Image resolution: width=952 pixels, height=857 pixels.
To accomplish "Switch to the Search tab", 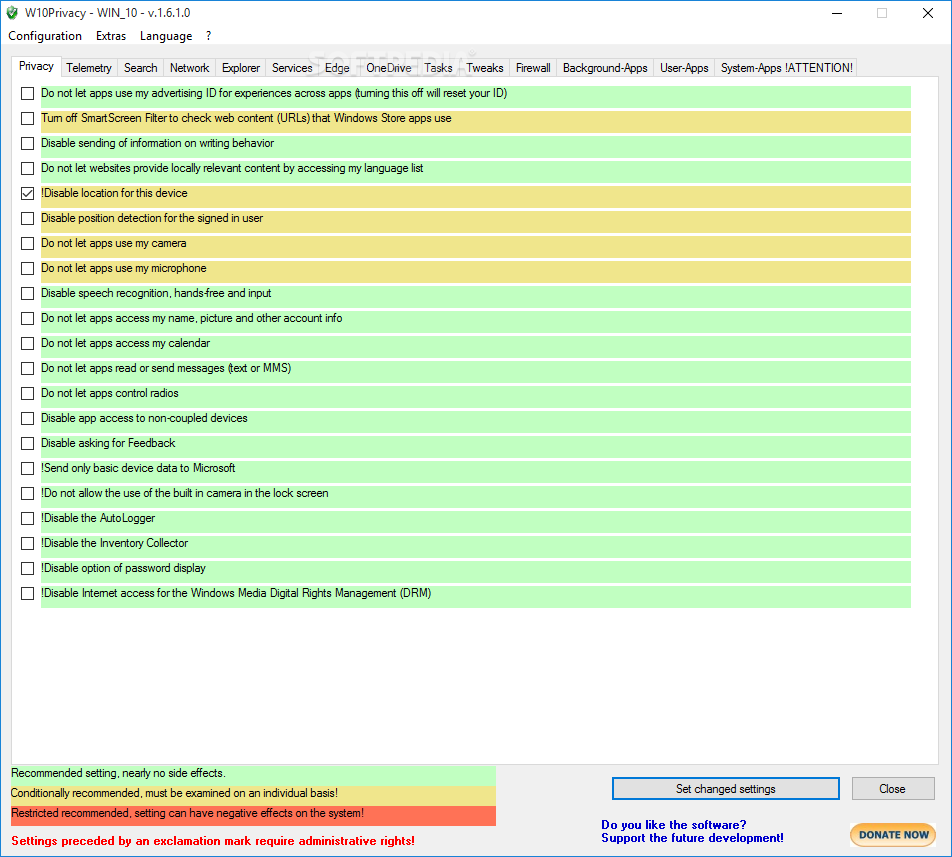I will (x=140, y=68).
